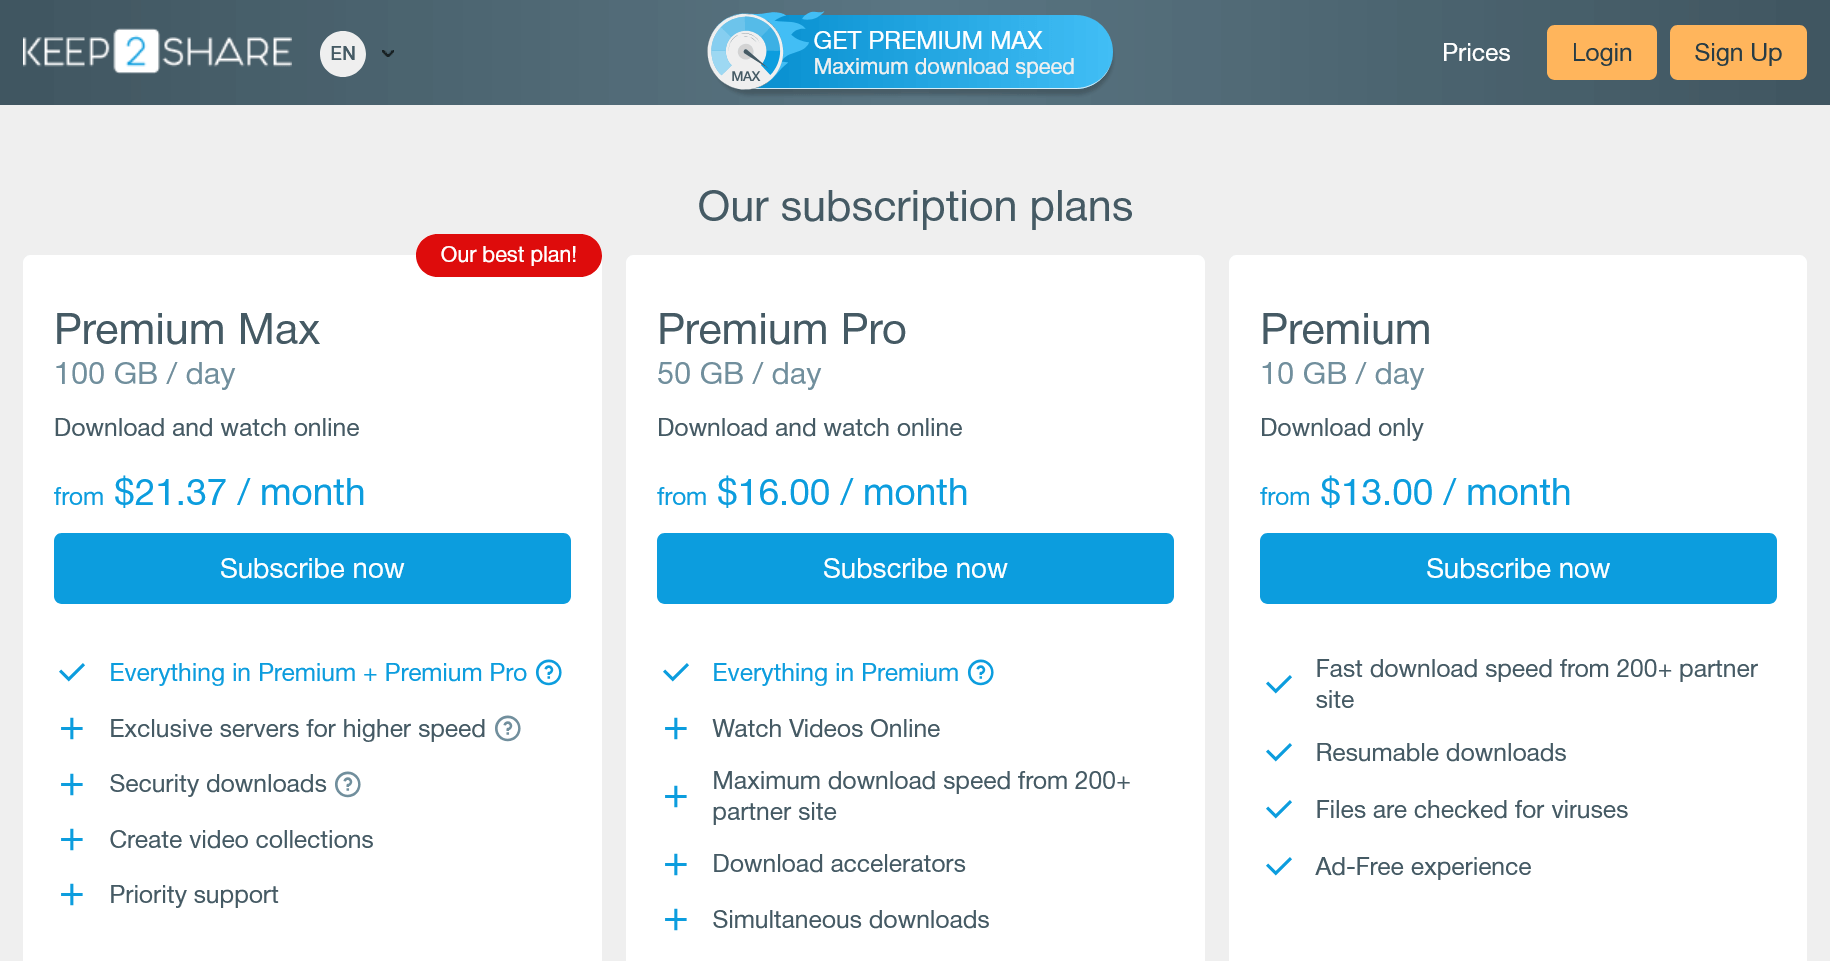1830x961 pixels.
Task: Click the checkmark next to Ad-Free experience
Action: click(1278, 866)
